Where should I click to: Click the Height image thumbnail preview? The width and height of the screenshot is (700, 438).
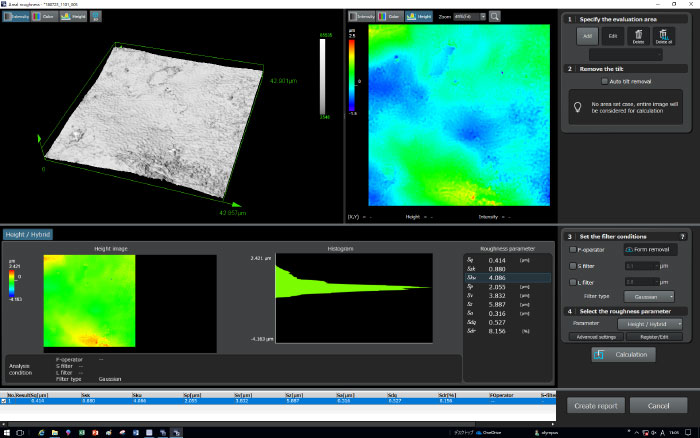click(88, 299)
